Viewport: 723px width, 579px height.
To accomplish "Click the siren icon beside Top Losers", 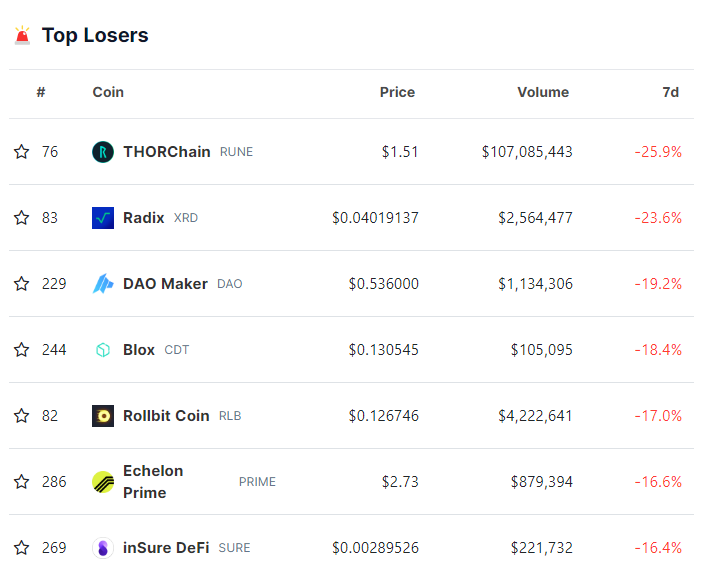I will click(22, 36).
